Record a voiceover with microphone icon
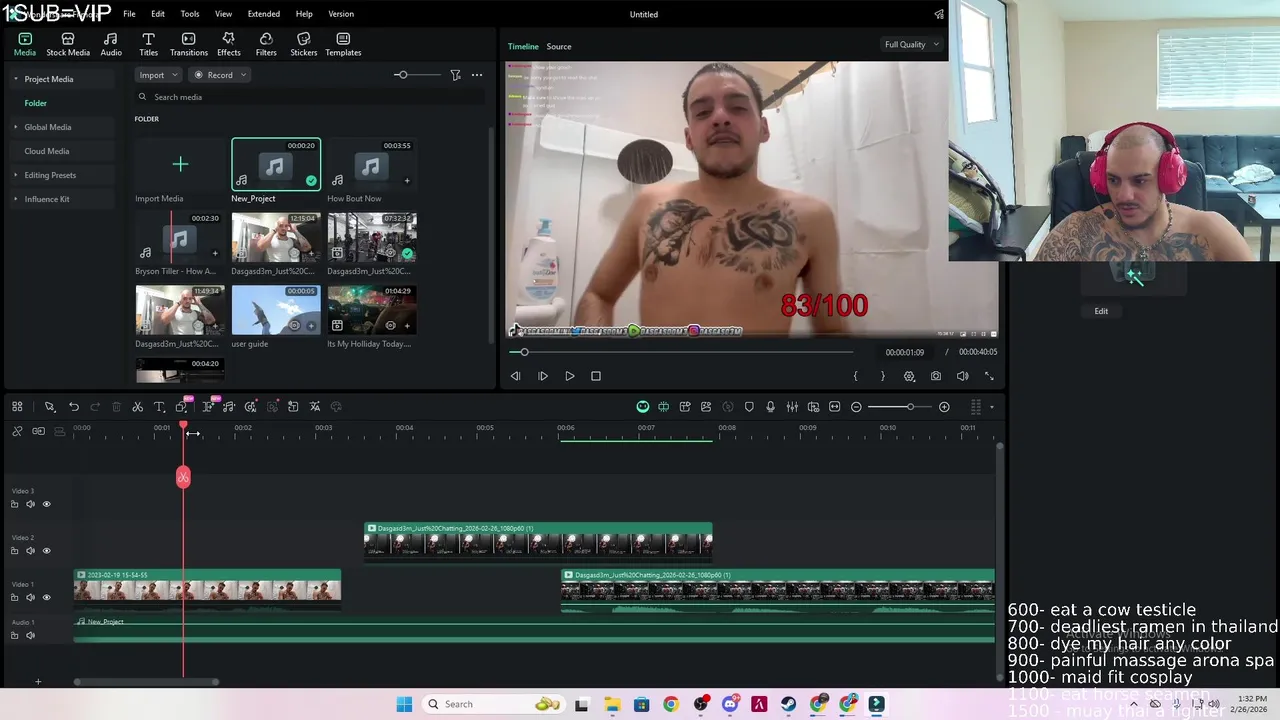The width and height of the screenshot is (1280, 720). [x=770, y=407]
